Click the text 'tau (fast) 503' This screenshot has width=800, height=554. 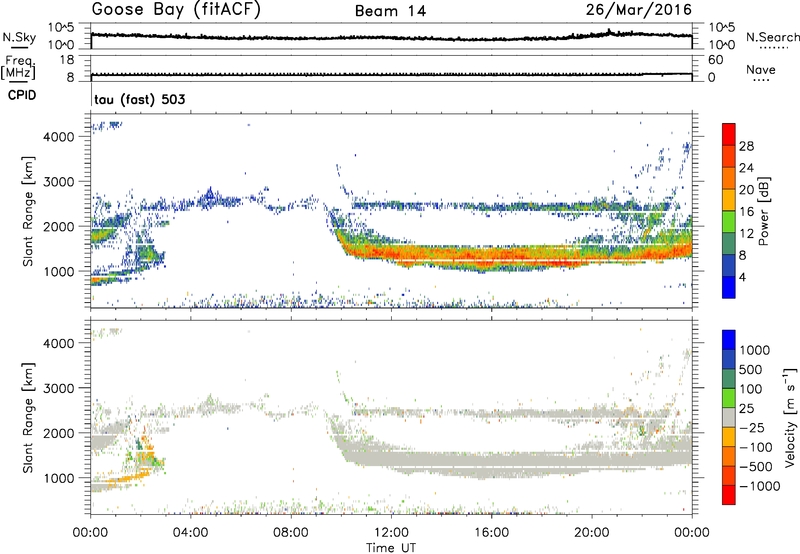139,99
